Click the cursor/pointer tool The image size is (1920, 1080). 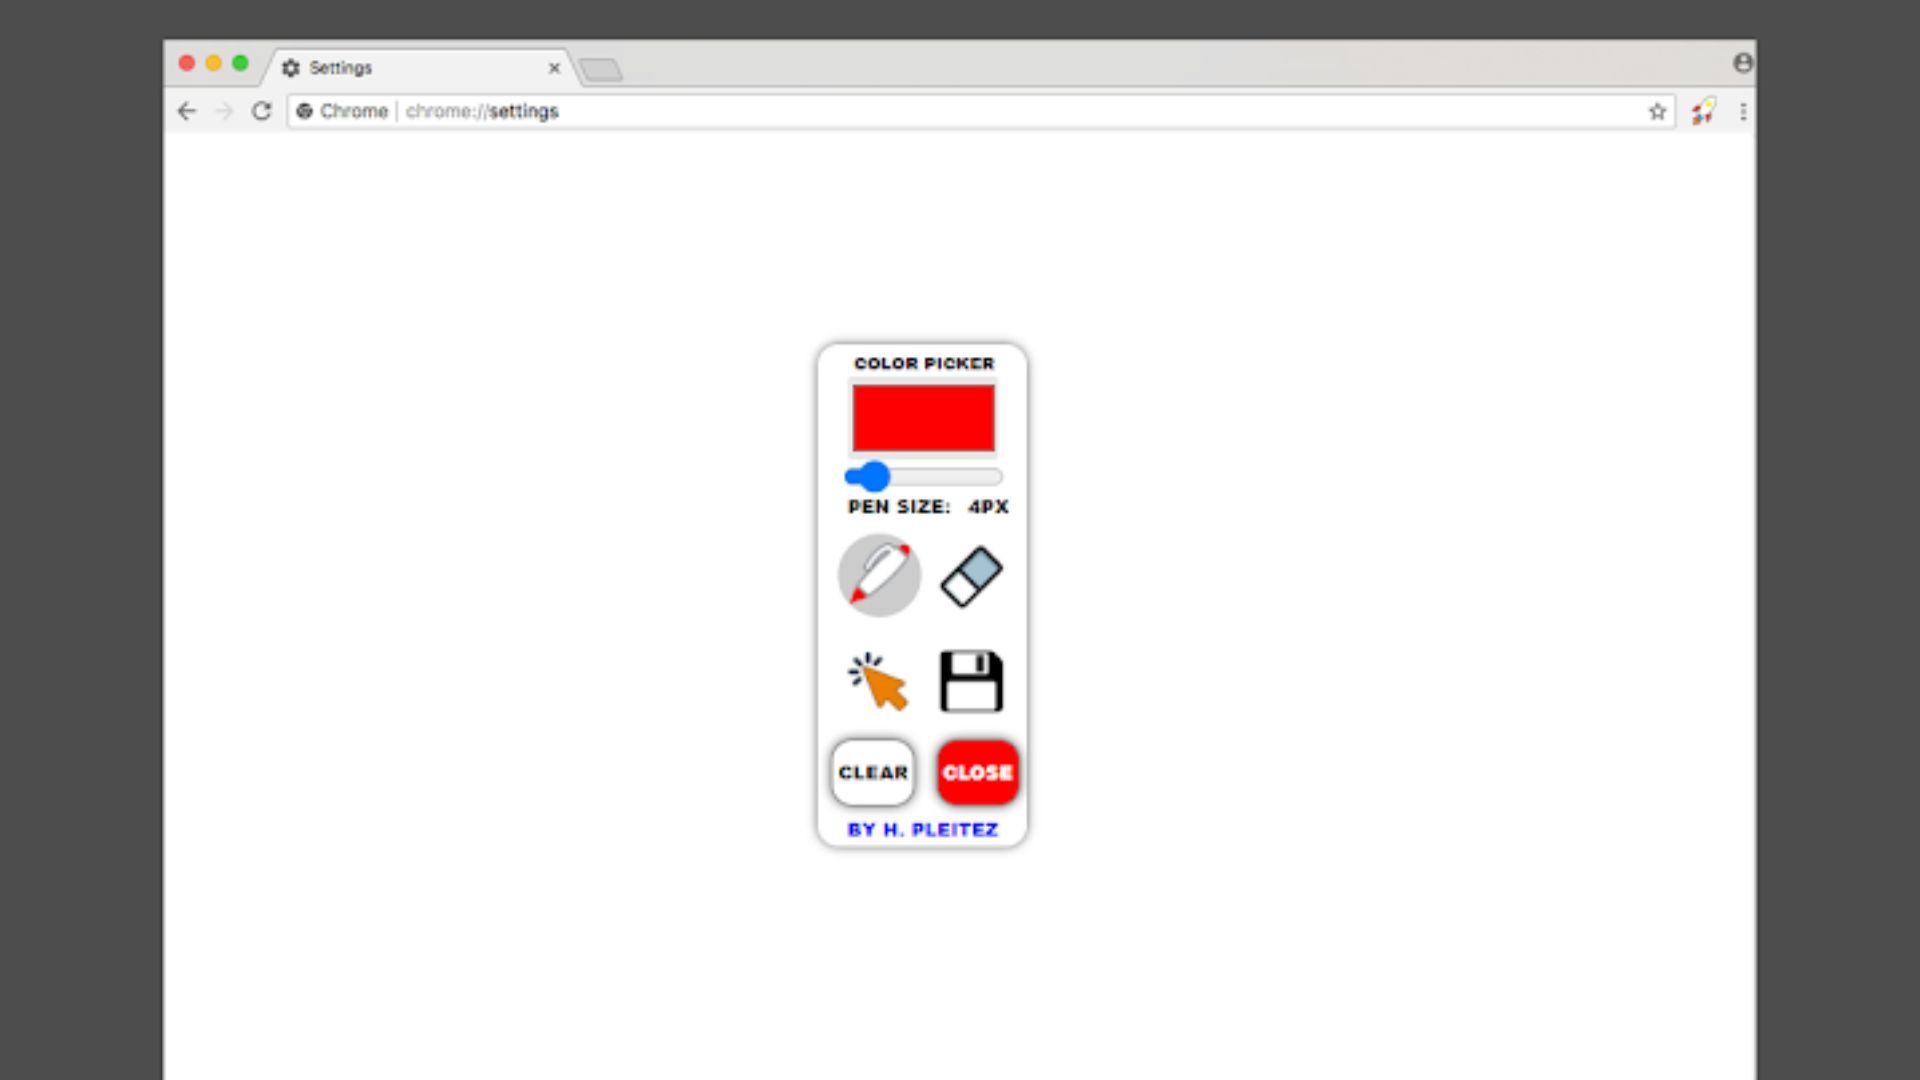pyautogui.click(x=877, y=680)
